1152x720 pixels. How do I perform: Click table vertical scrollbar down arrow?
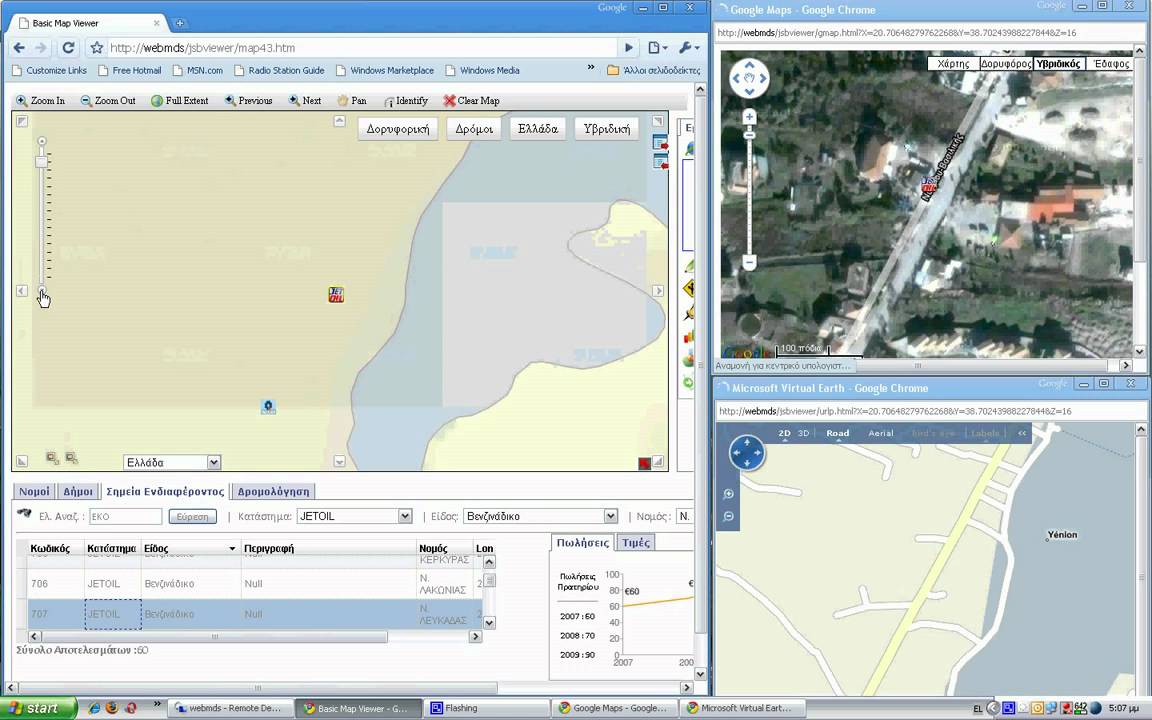(489, 622)
